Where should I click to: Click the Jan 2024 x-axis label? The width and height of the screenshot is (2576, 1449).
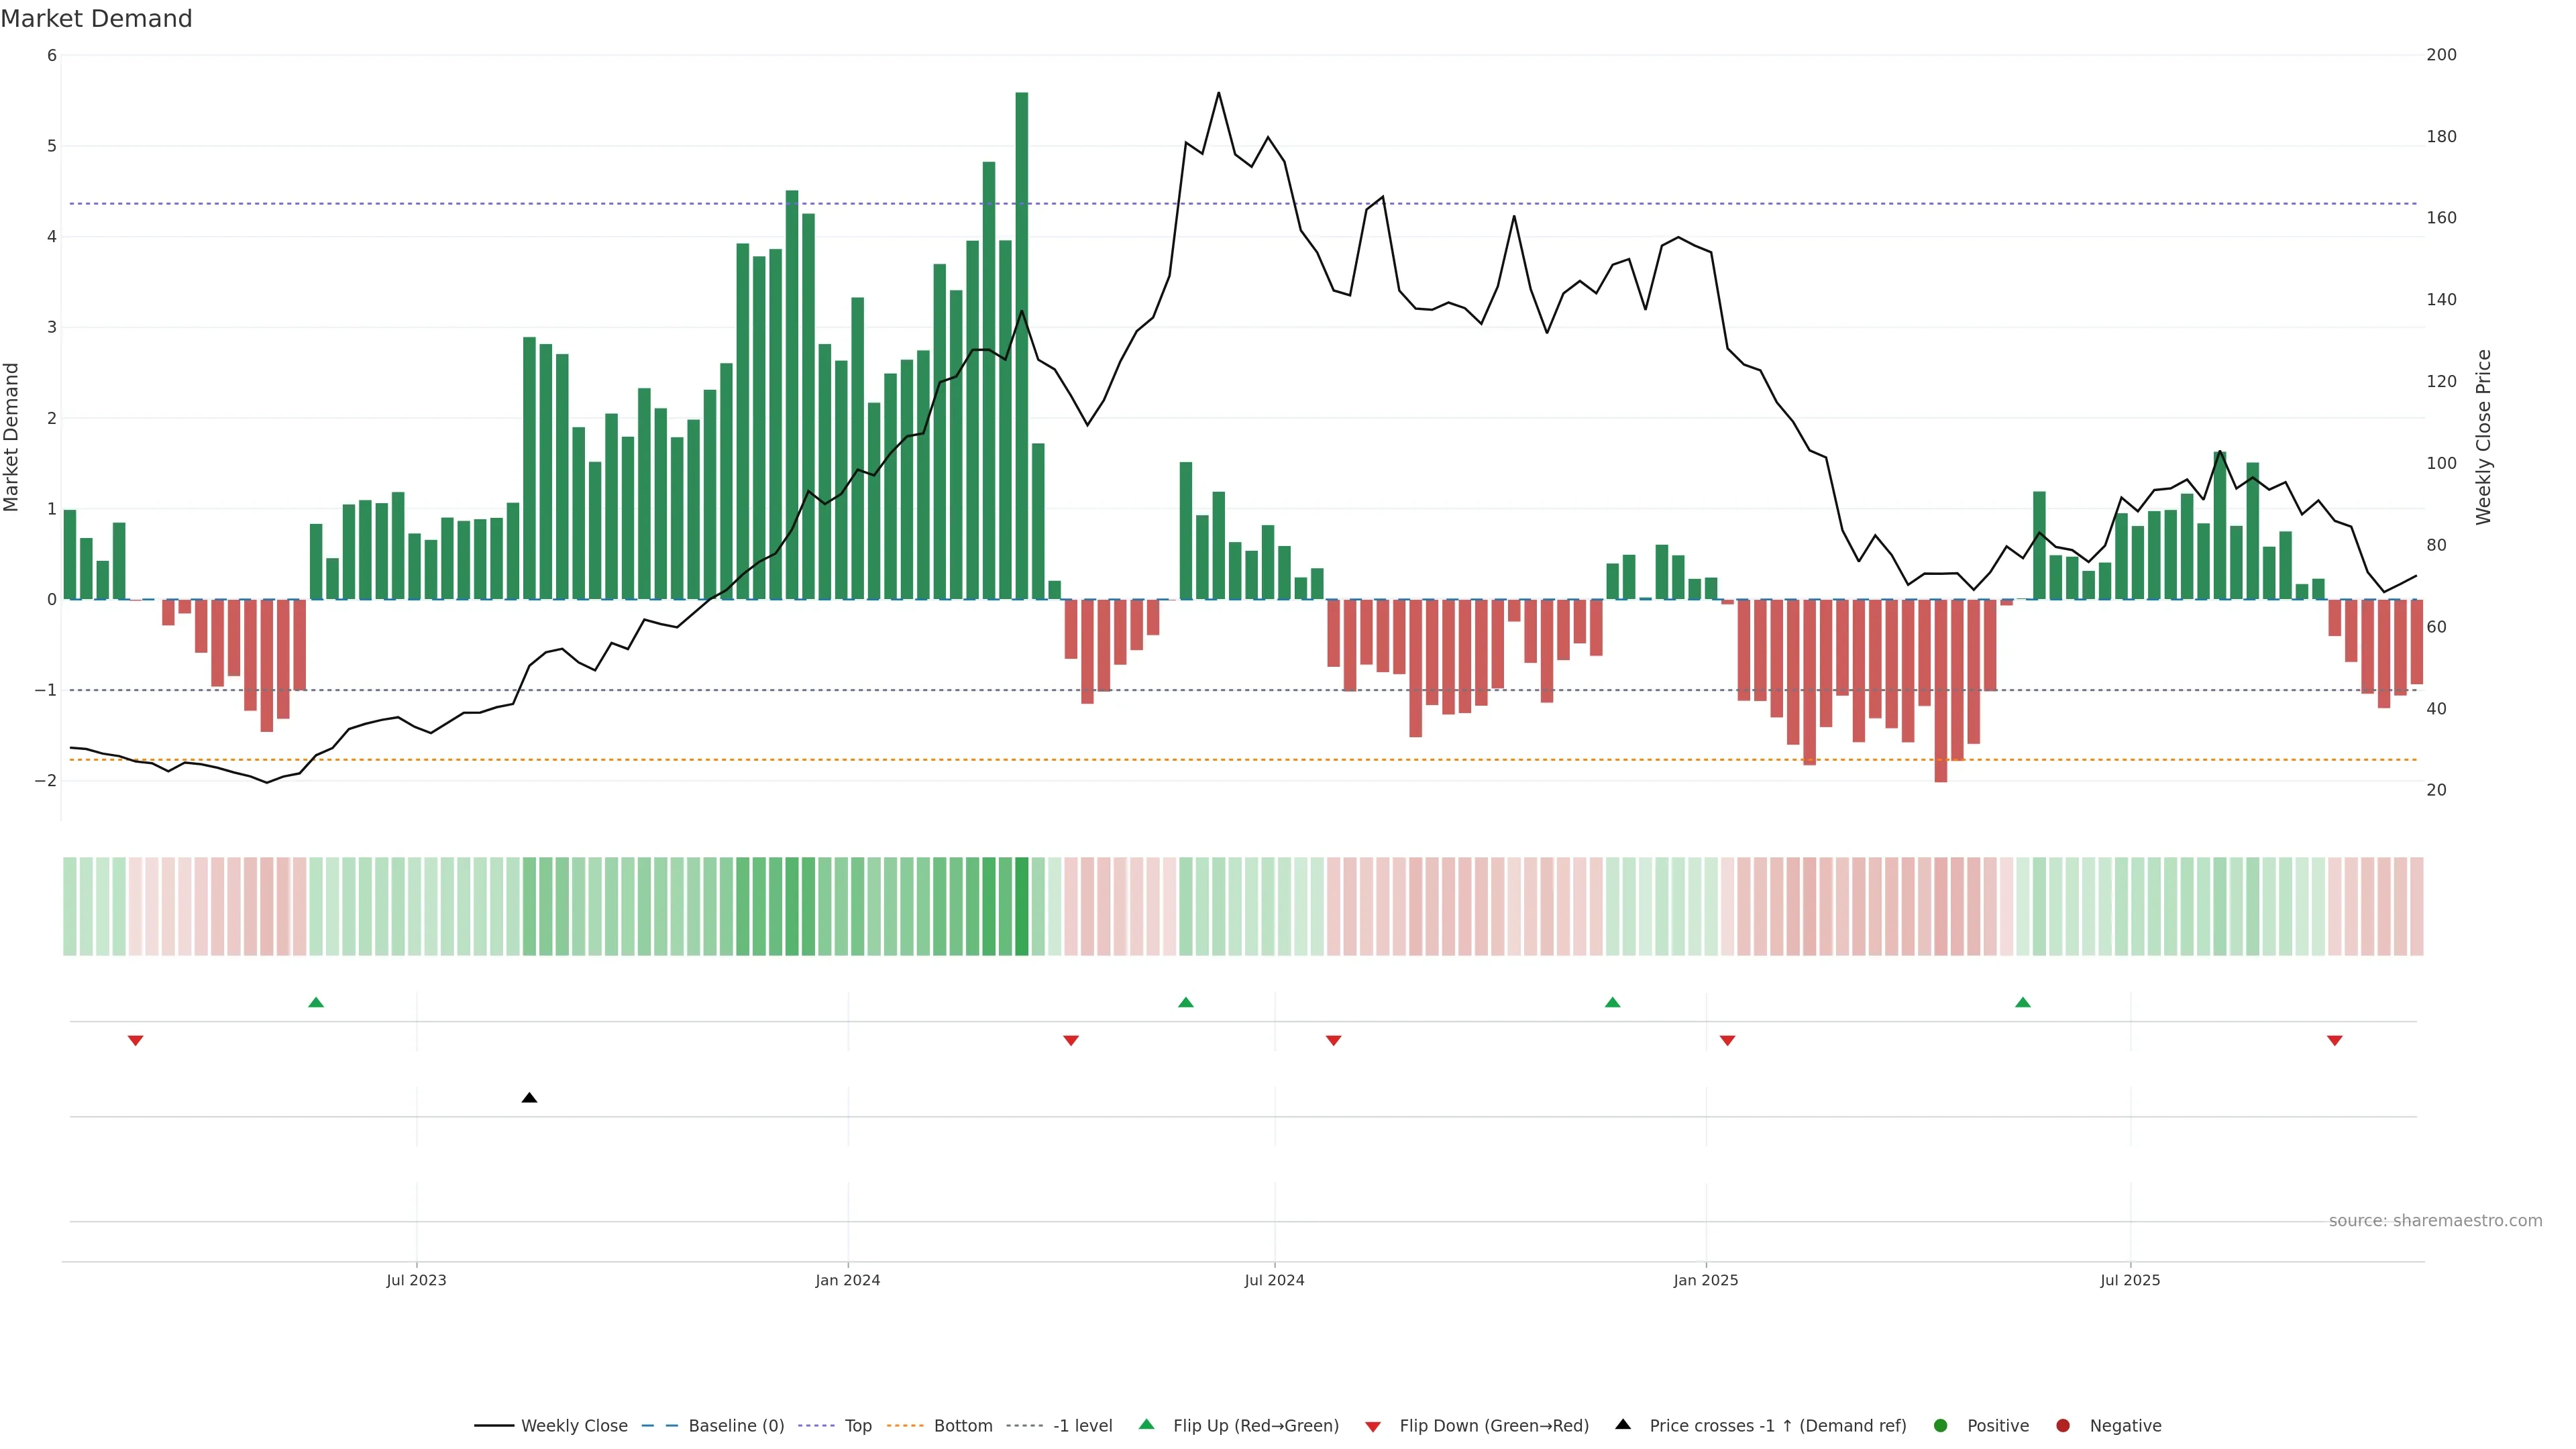click(847, 1280)
